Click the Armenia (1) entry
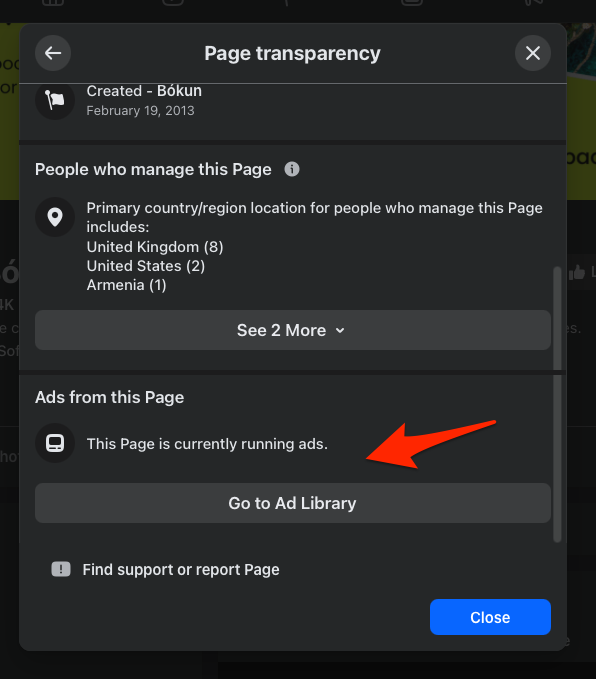Screen dimensions: 596x679 126,285
